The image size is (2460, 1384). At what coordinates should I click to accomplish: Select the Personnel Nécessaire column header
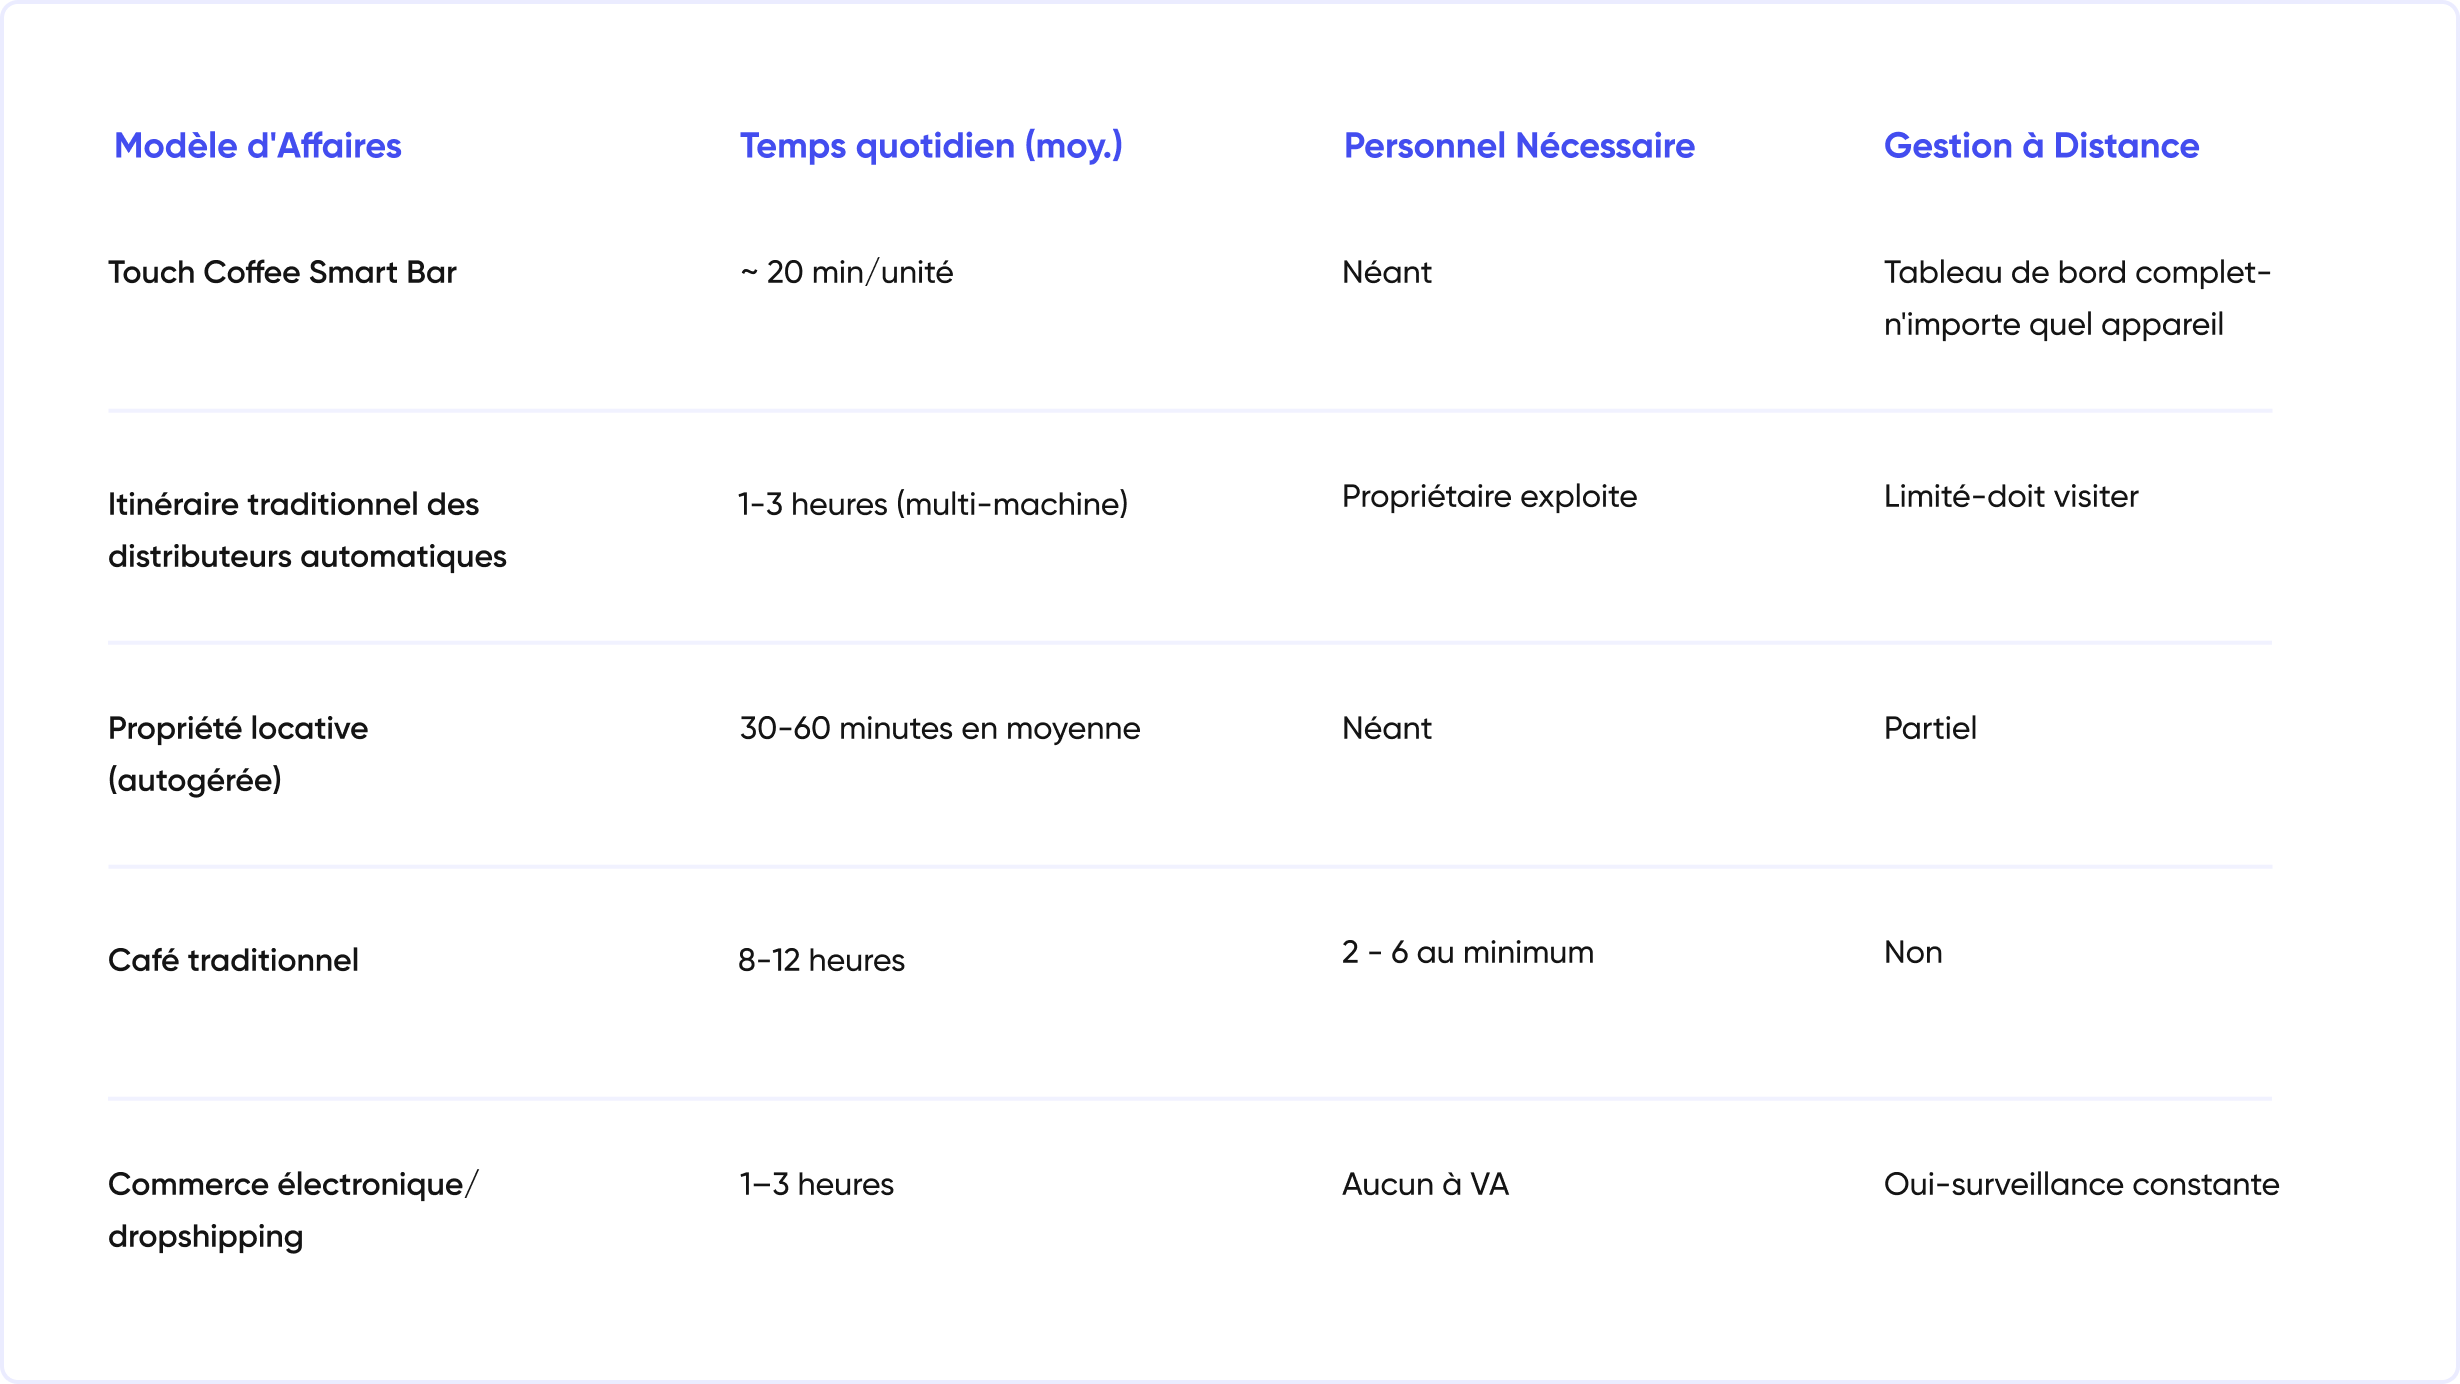(1519, 146)
